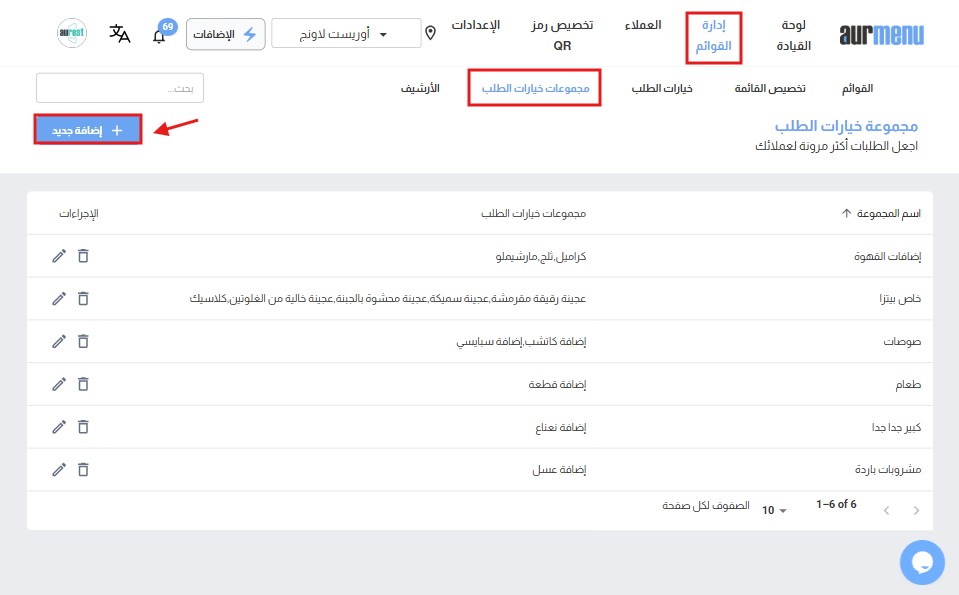Edit the صوصات group with pencil icon
959x595 pixels.
(x=59, y=341)
